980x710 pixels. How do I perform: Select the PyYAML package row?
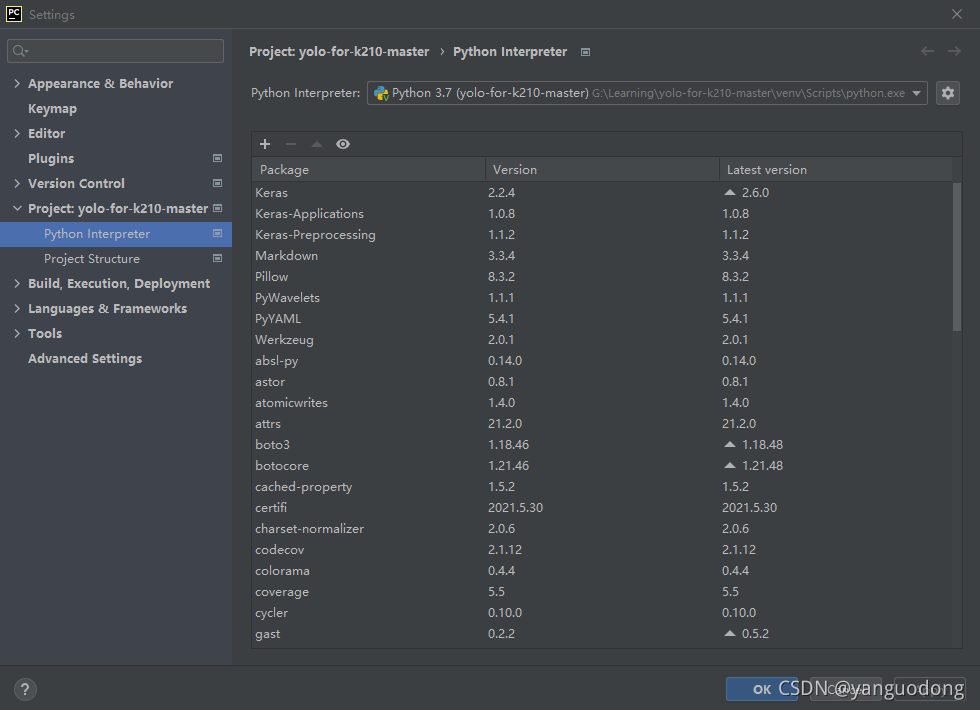coord(602,319)
